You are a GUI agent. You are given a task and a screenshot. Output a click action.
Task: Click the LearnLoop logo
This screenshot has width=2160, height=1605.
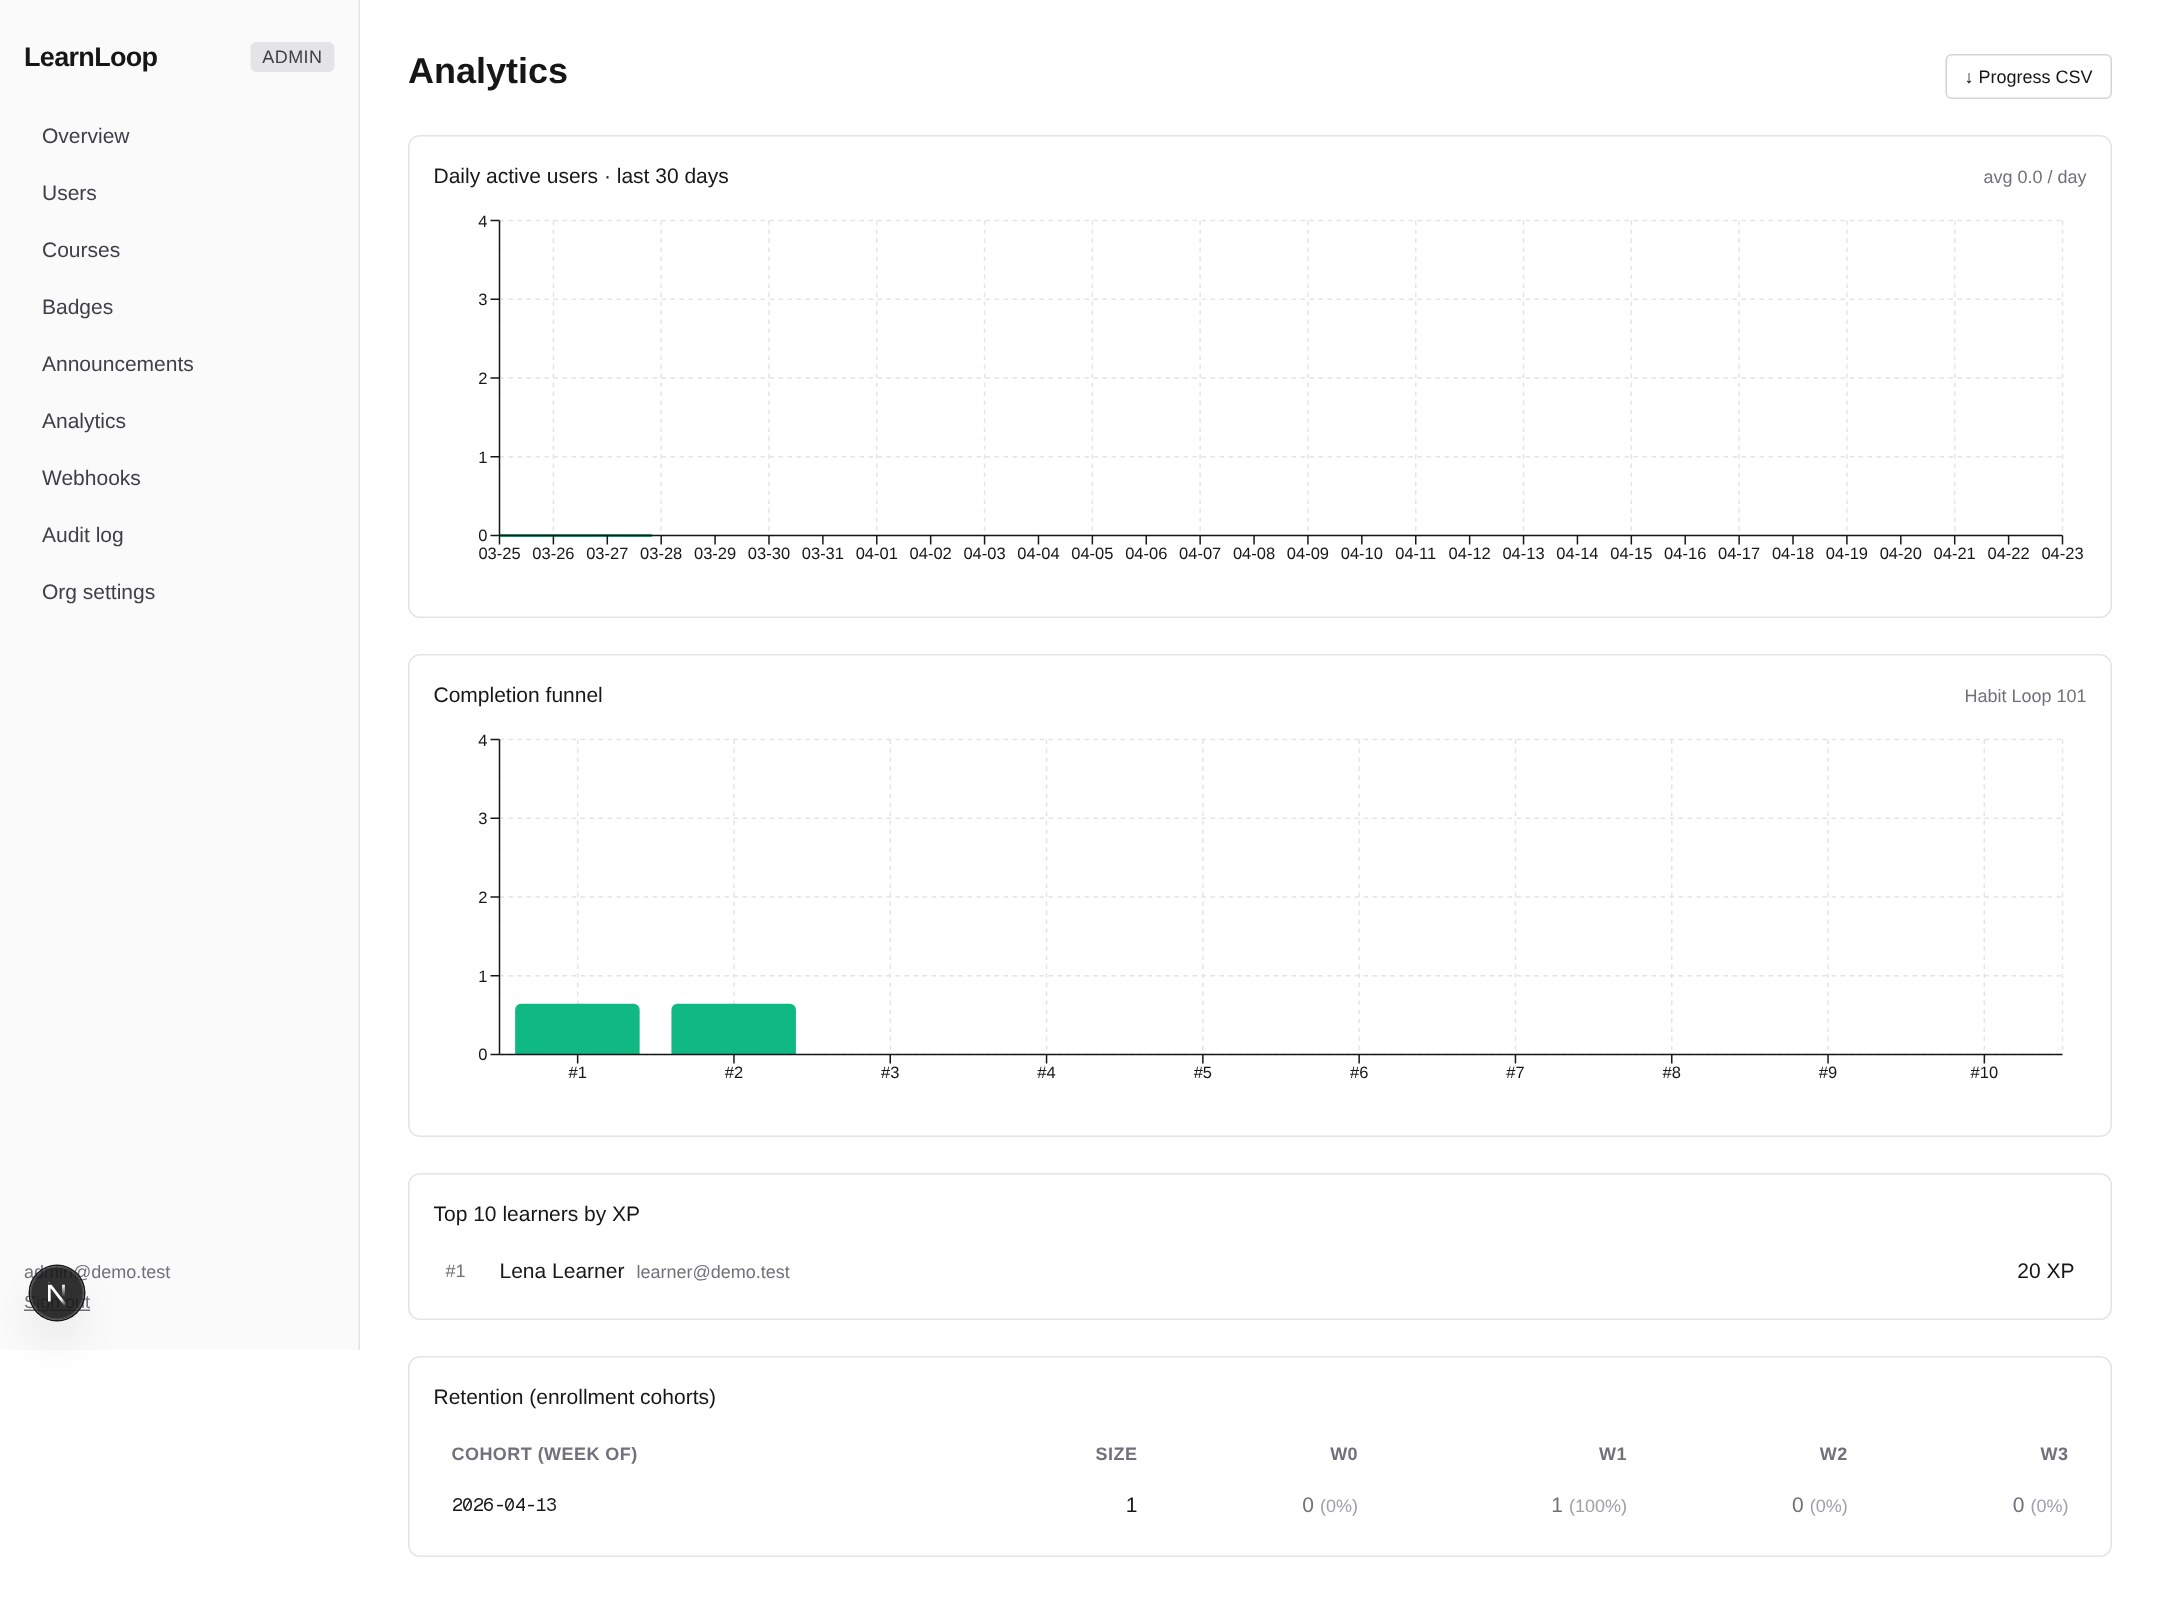[x=90, y=57]
